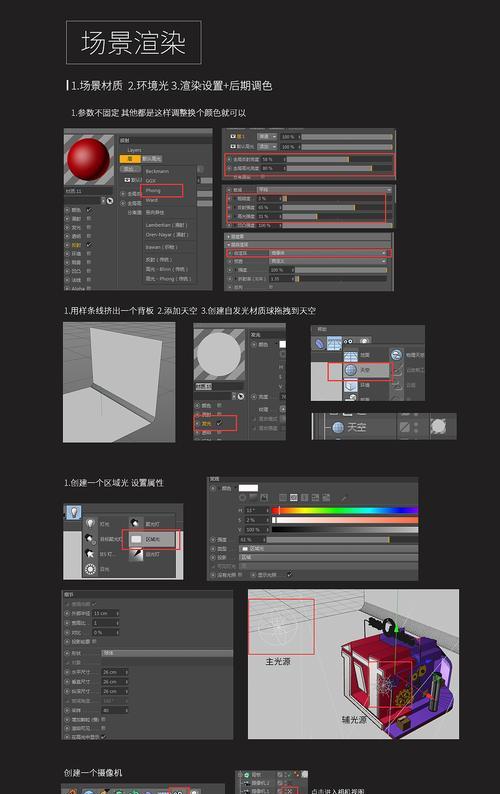Click the luminous material tag on sky
Screen dimensions: 500x794
coord(438,427)
